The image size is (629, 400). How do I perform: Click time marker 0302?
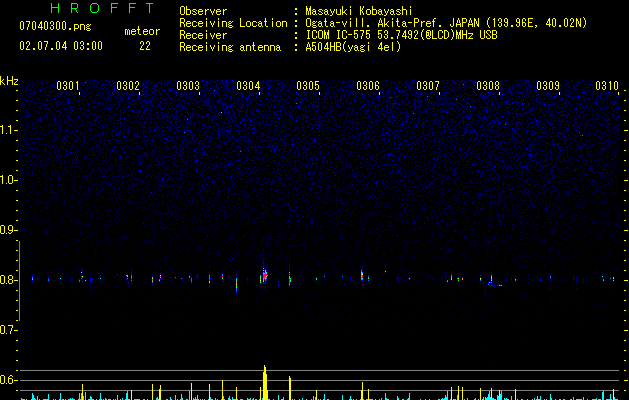(x=128, y=86)
